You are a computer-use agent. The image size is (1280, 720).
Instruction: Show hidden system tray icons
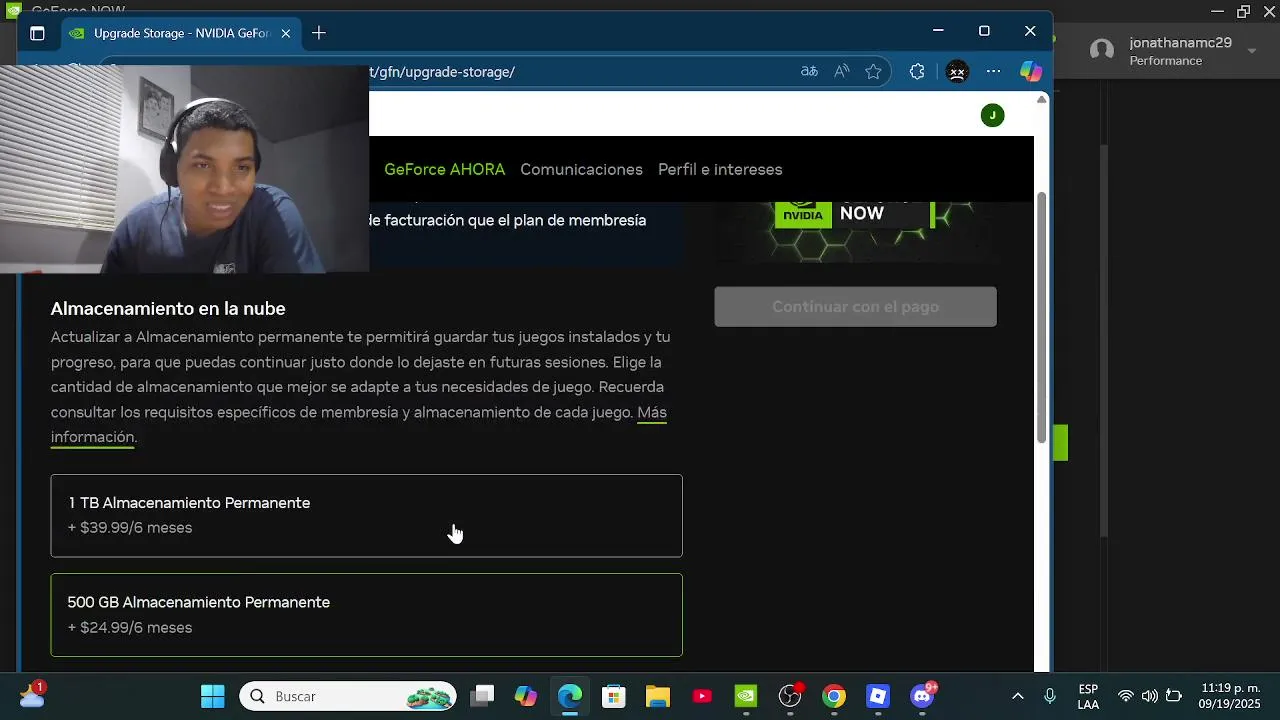click(1018, 696)
